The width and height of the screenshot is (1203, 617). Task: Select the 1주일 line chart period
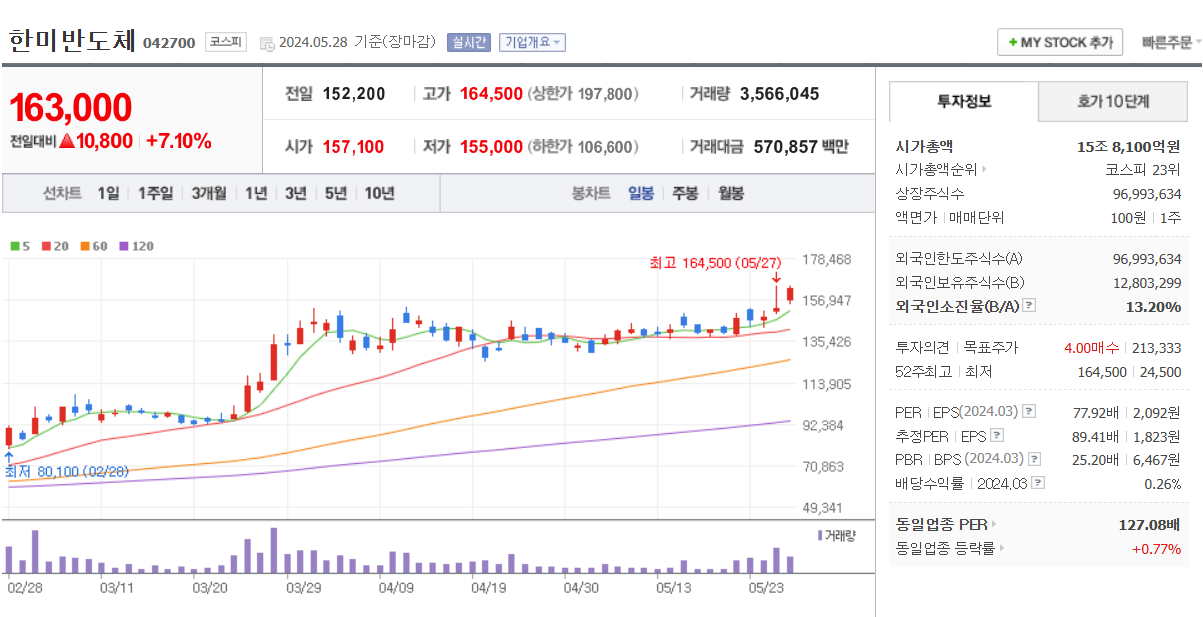(x=155, y=194)
